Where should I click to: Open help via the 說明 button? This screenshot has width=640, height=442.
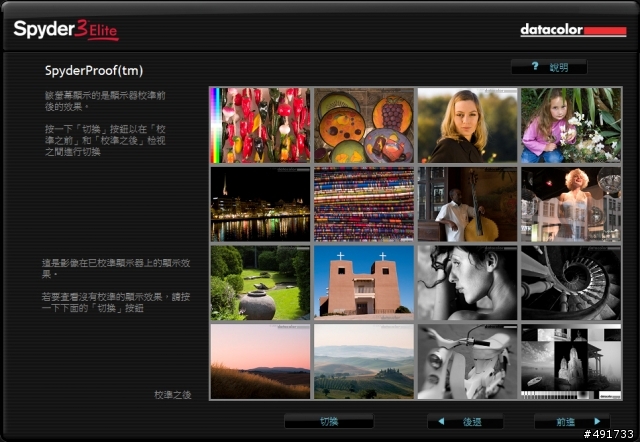(549, 67)
